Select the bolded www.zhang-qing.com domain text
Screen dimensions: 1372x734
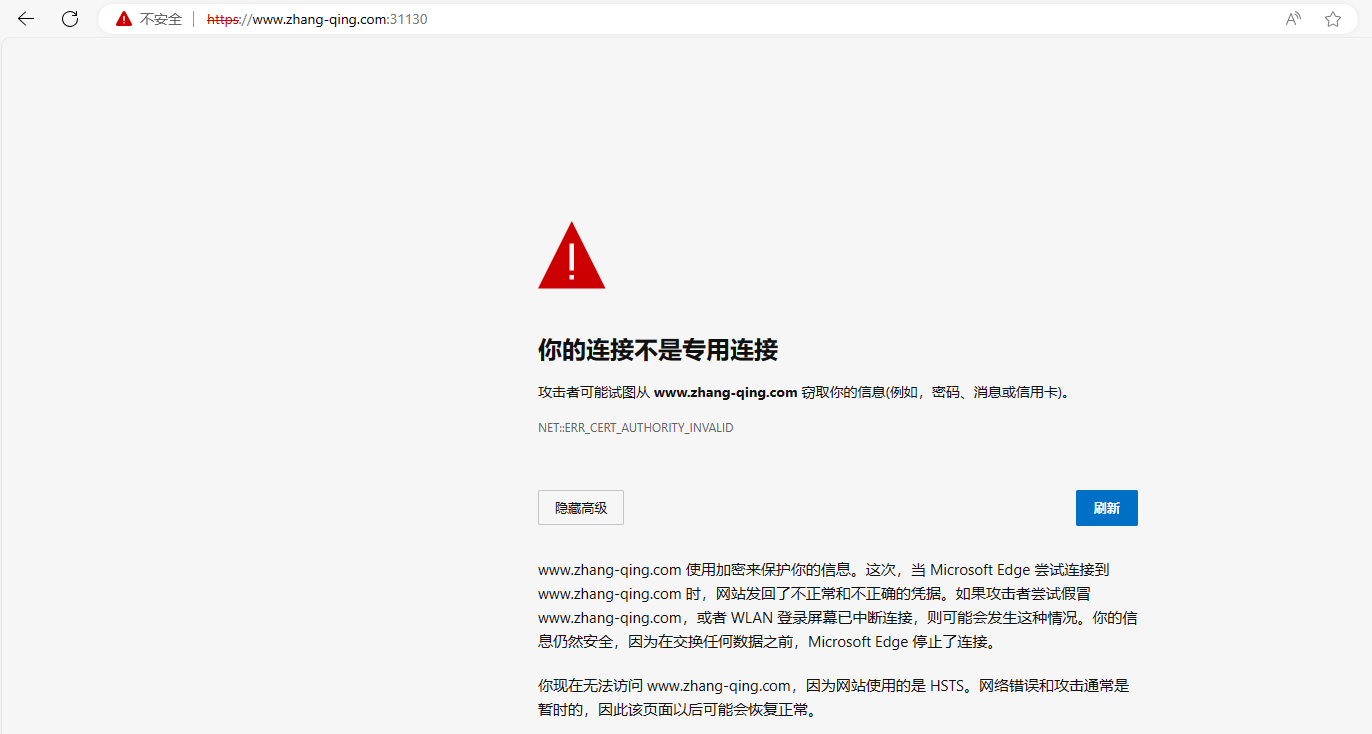(x=724, y=392)
